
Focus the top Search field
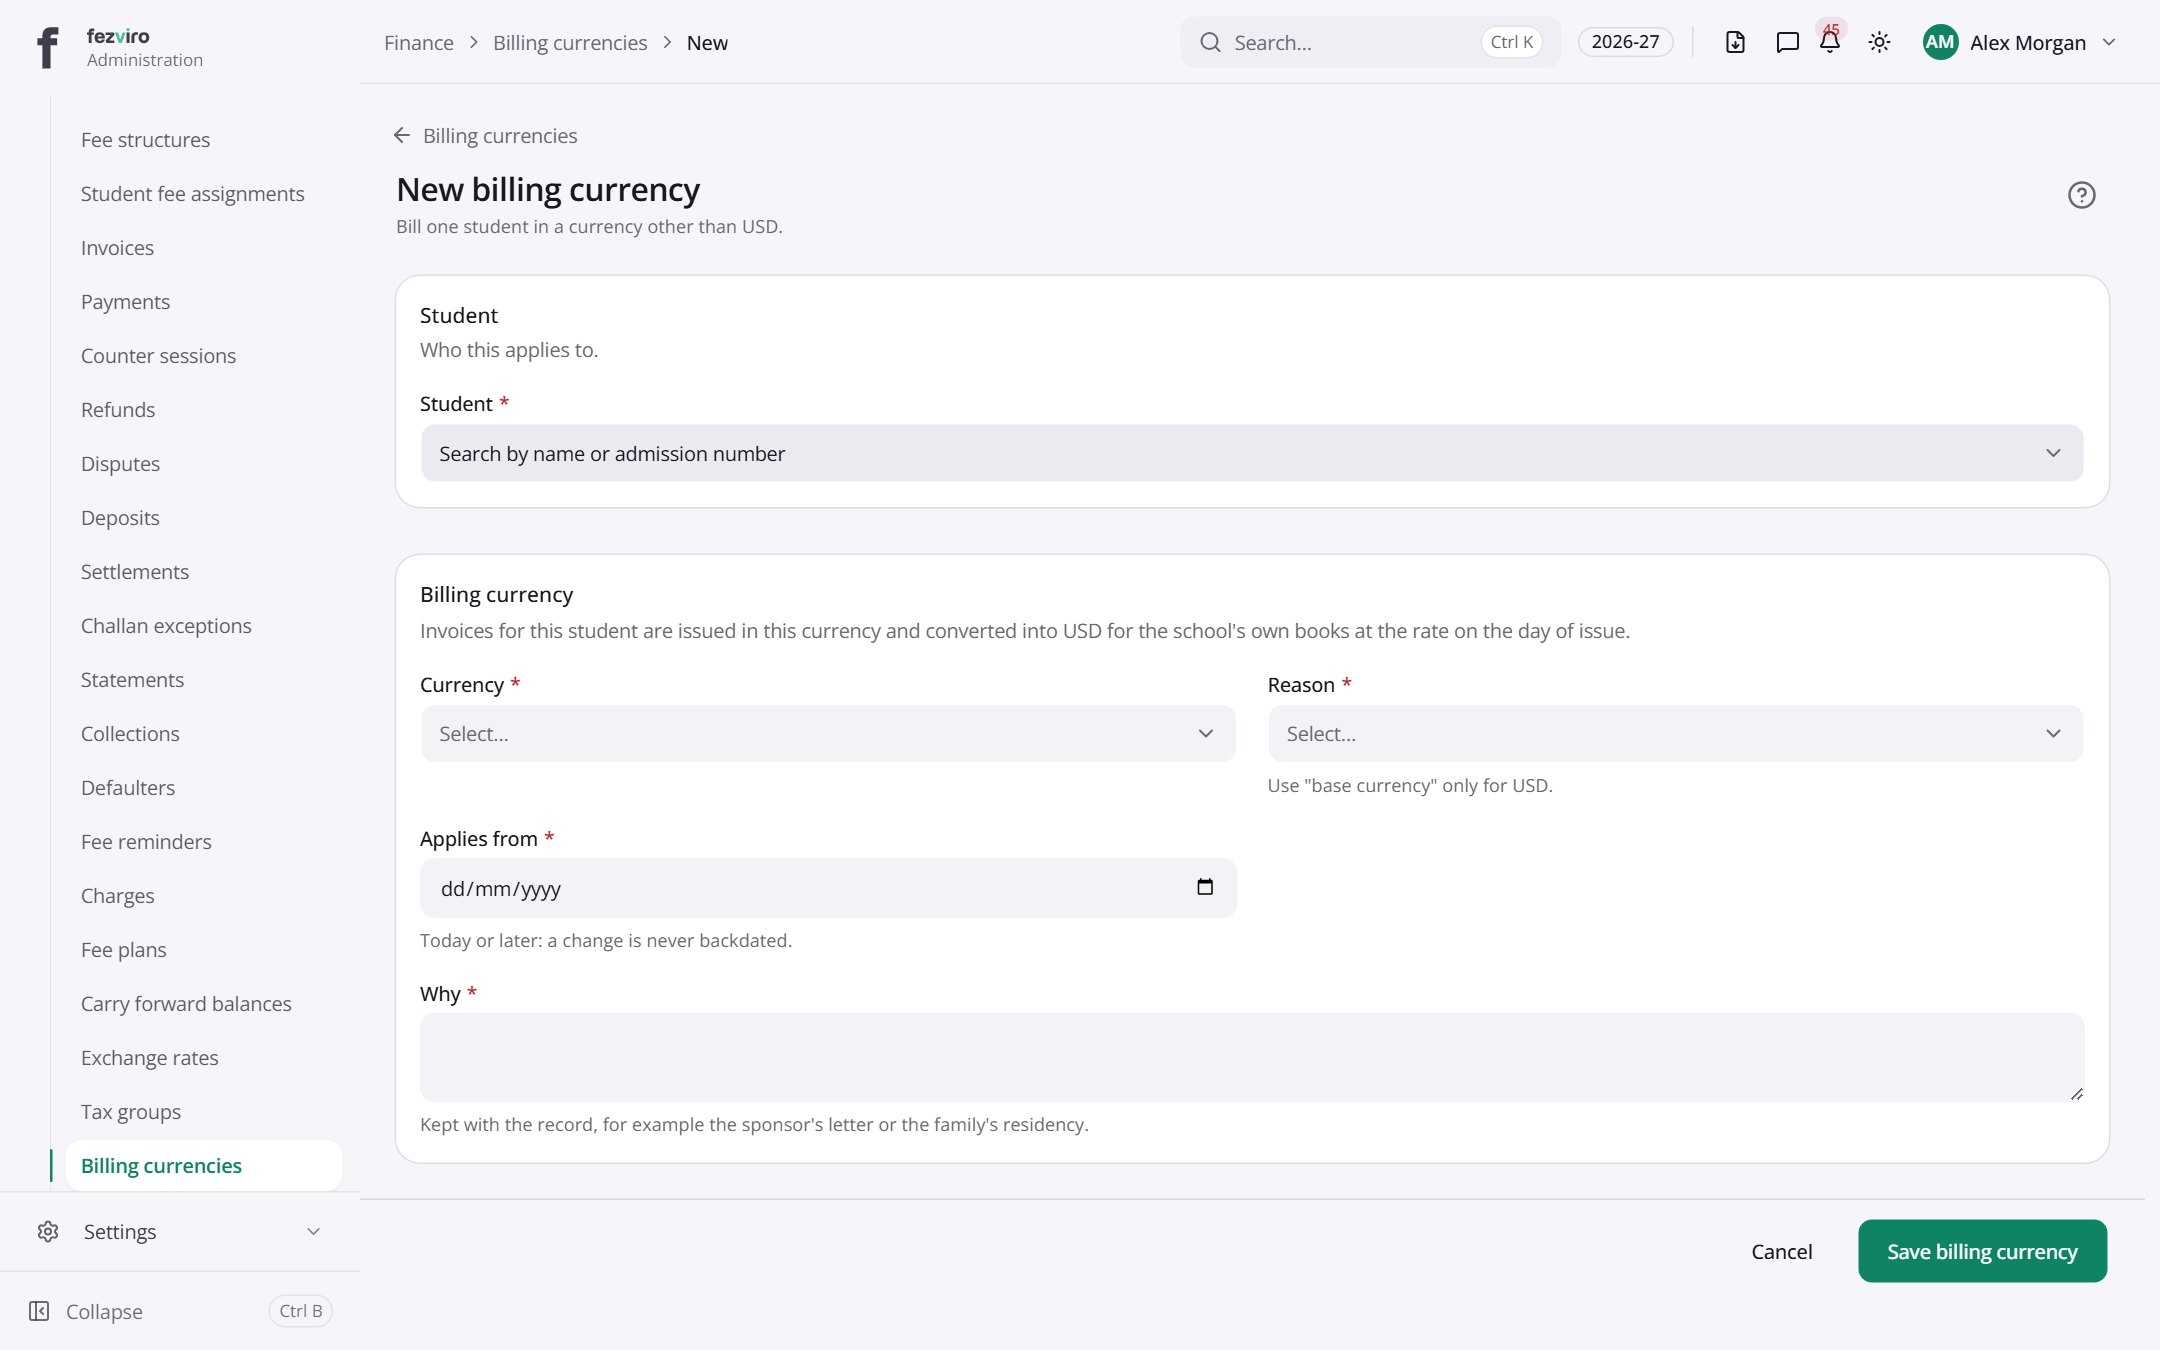(1370, 42)
